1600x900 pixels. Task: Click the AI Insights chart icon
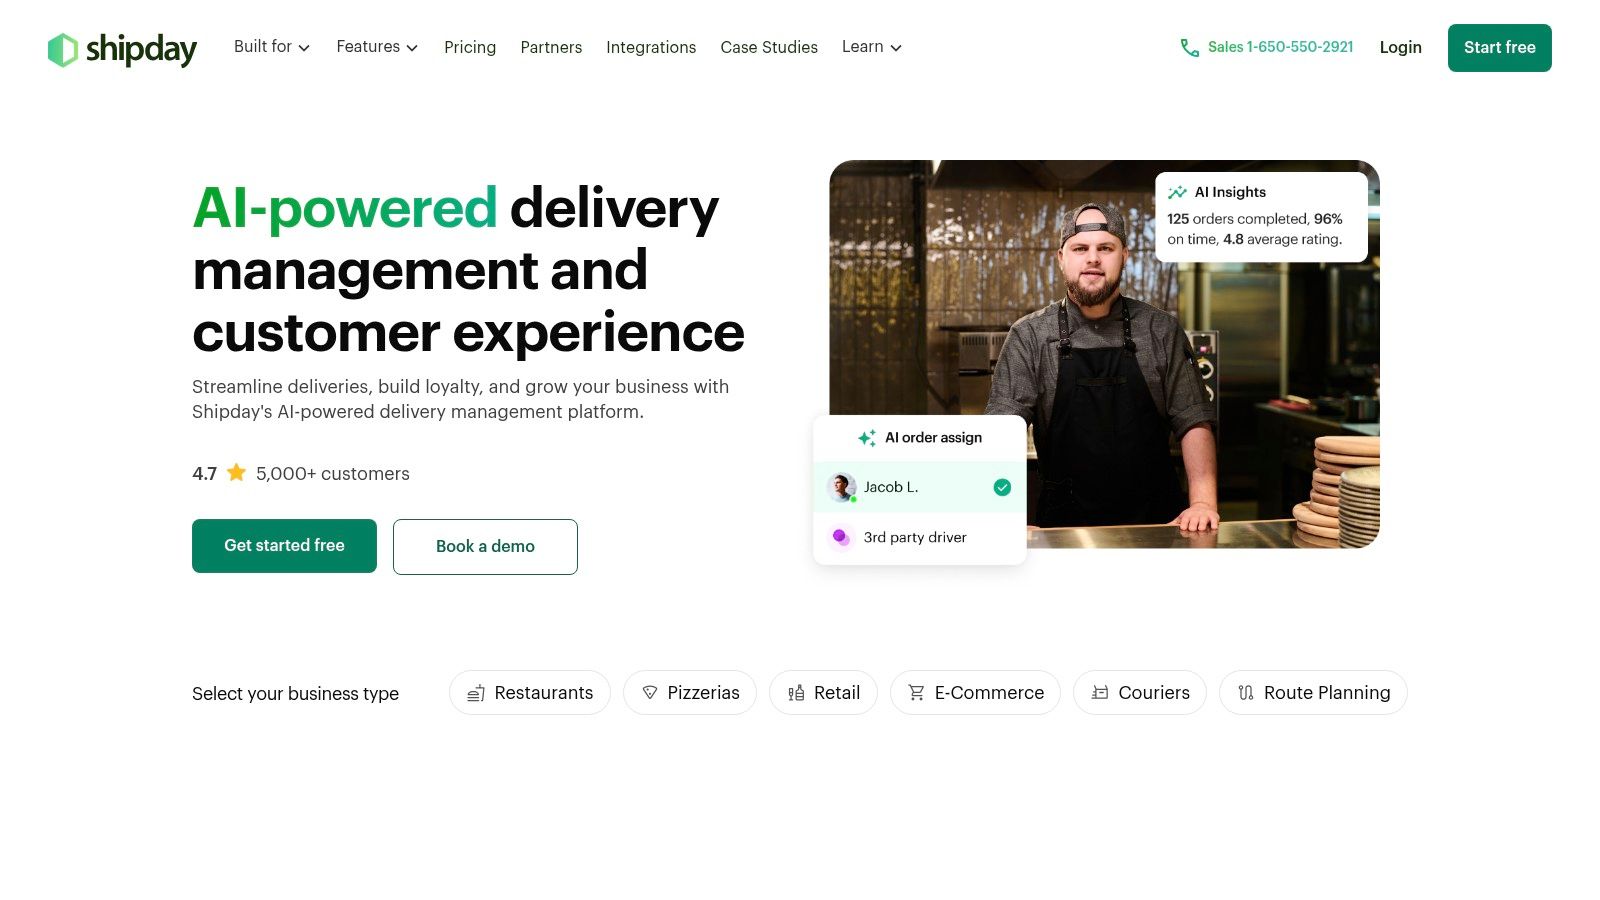click(1177, 192)
